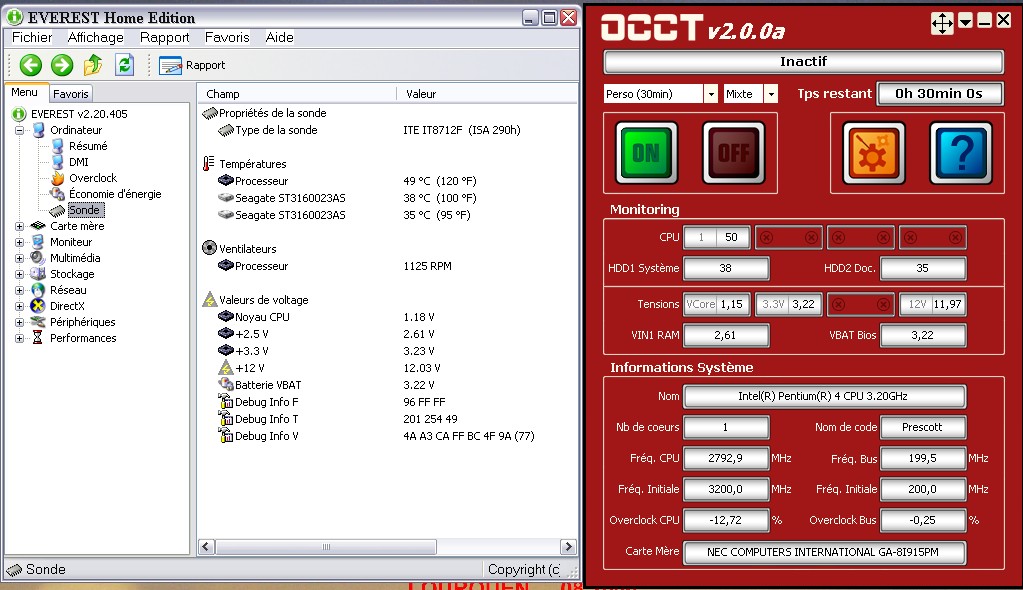Open Overclock flame item

click(93, 178)
